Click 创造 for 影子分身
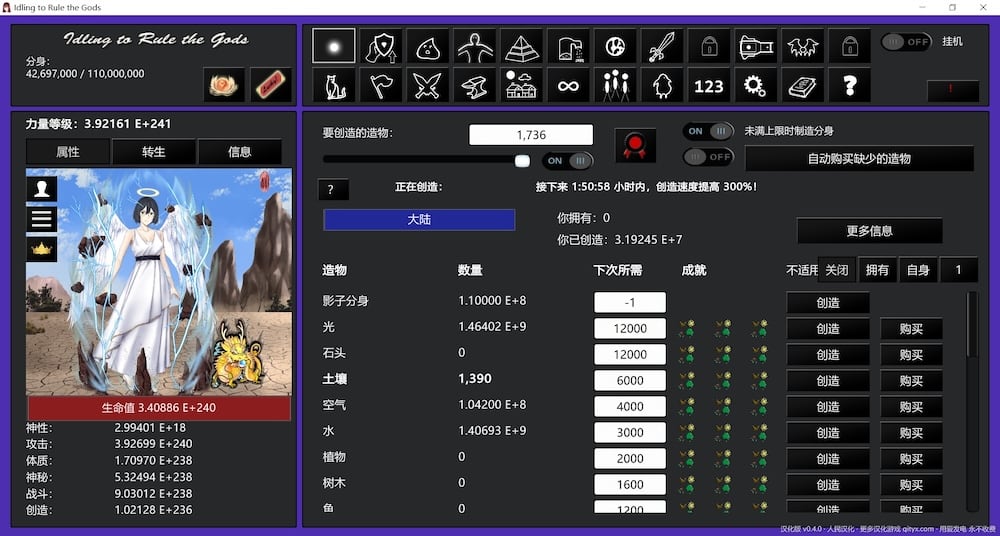 tap(828, 302)
